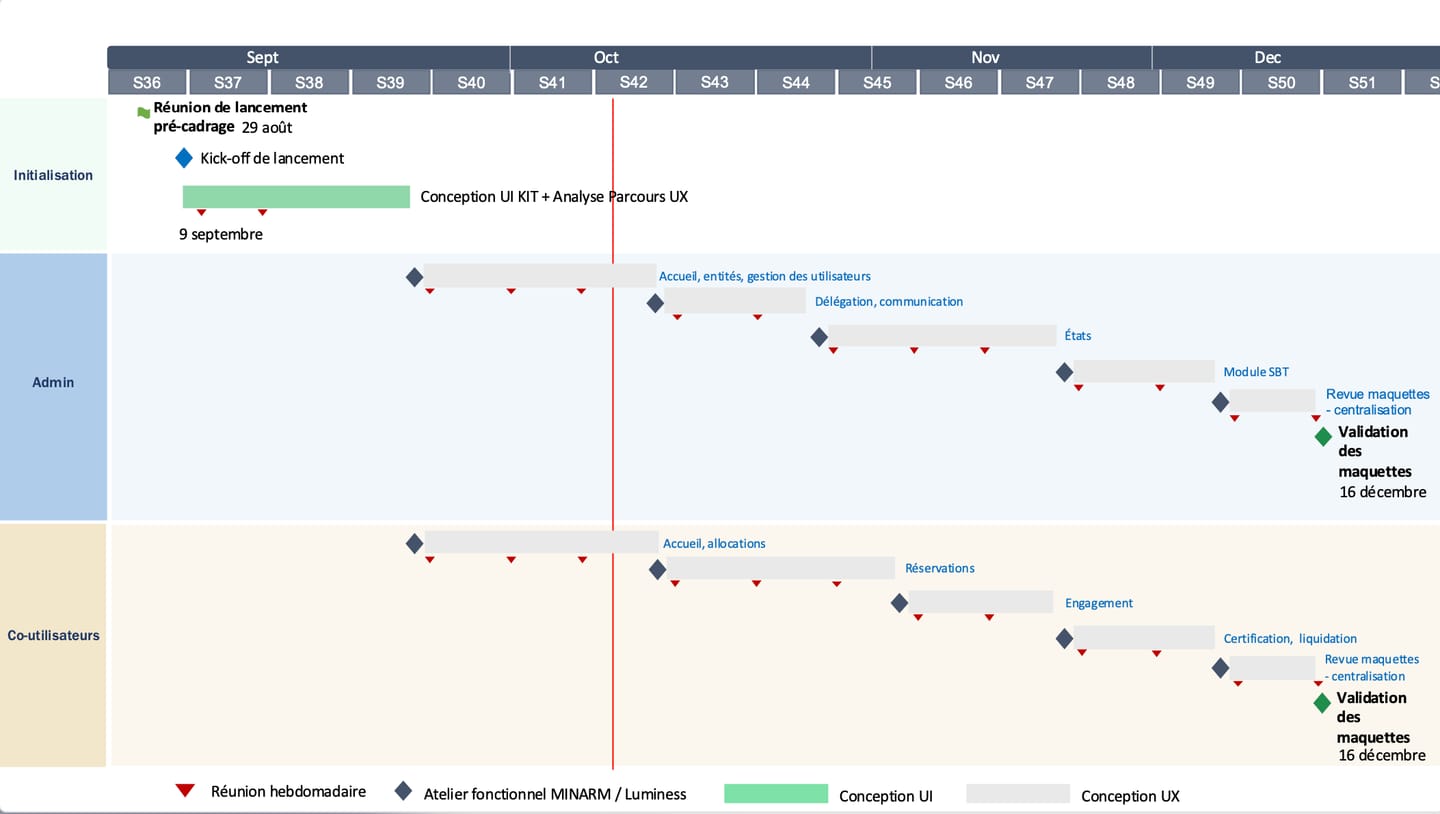The height and width of the screenshot is (814, 1440).
Task: Click Co-utilisateurs diamond before Revue maquettes bar
Action: [x=1220, y=668]
